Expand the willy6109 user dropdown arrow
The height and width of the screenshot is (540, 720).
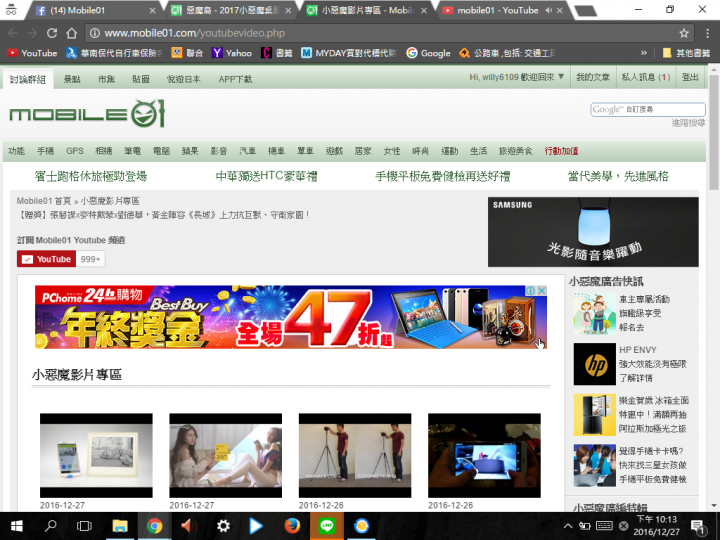(561, 77)
